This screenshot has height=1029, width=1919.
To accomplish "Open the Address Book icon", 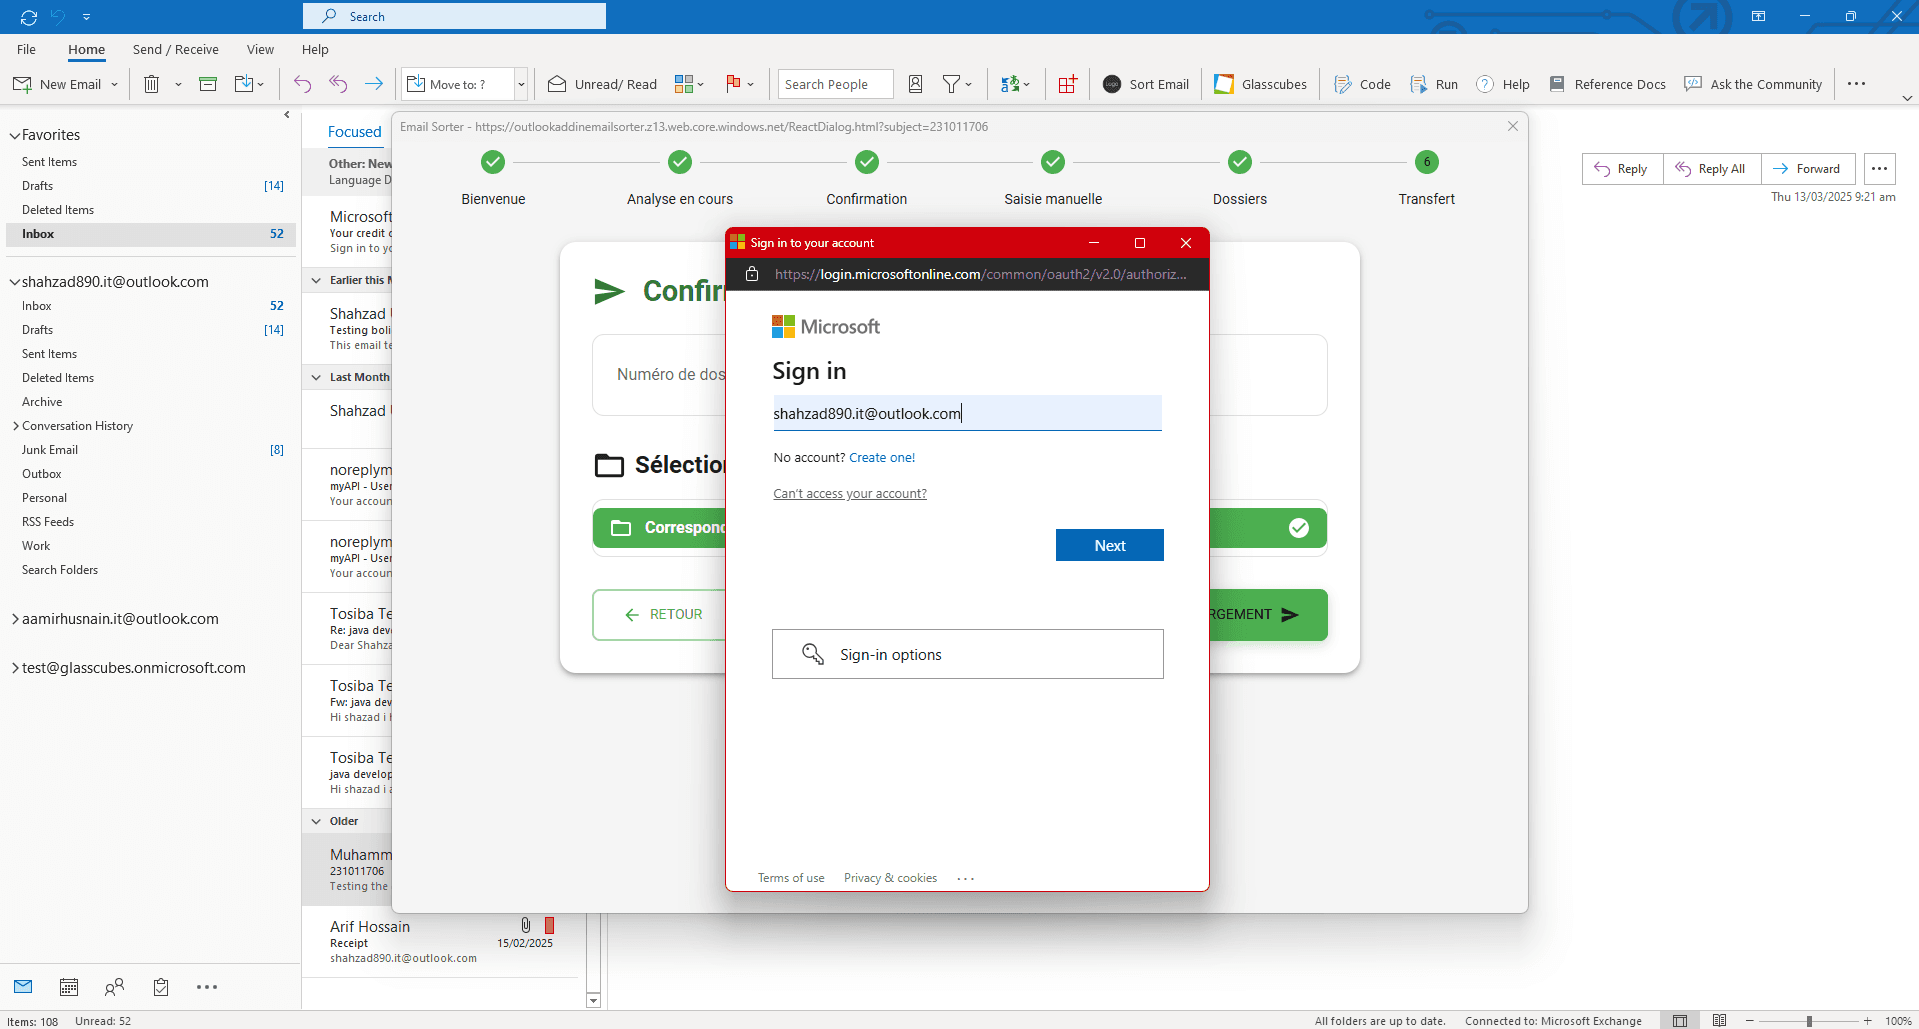I will point(915,84).
